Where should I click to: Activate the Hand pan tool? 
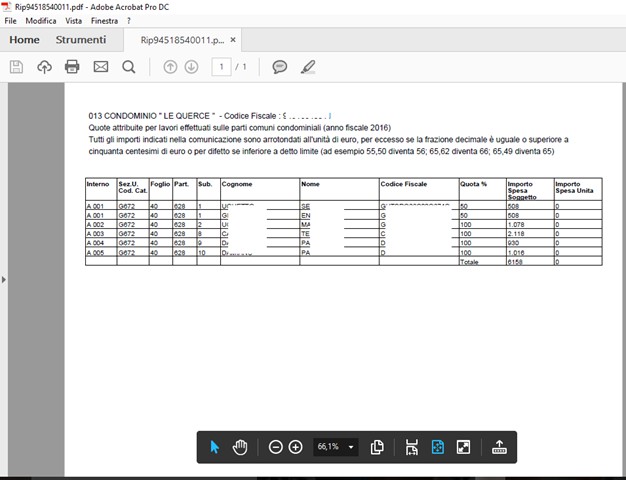240,447
